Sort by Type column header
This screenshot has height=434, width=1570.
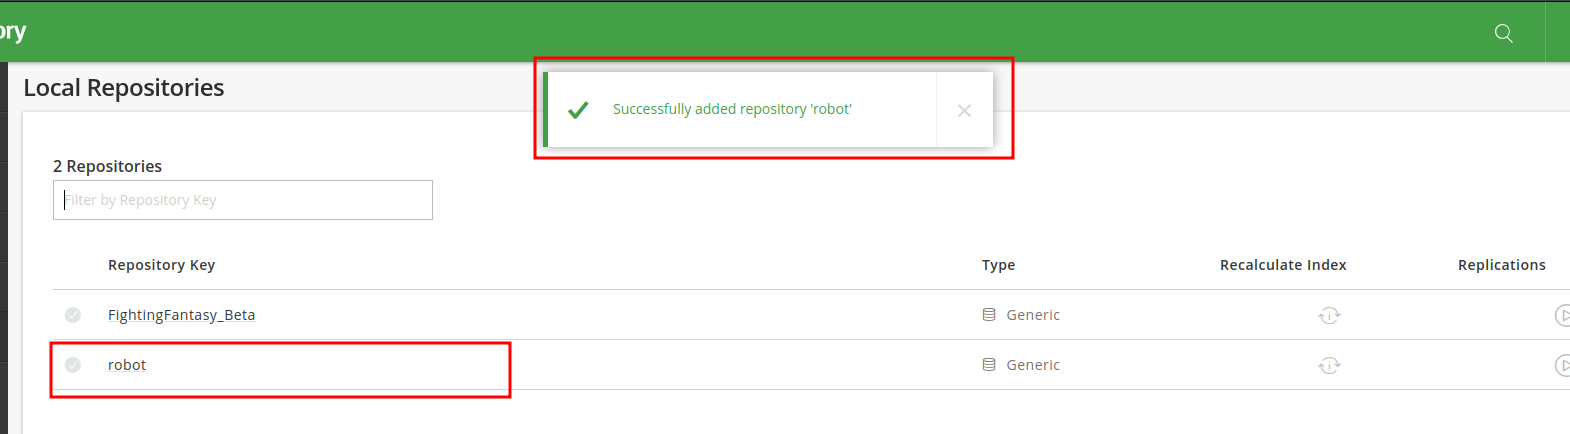998,265
